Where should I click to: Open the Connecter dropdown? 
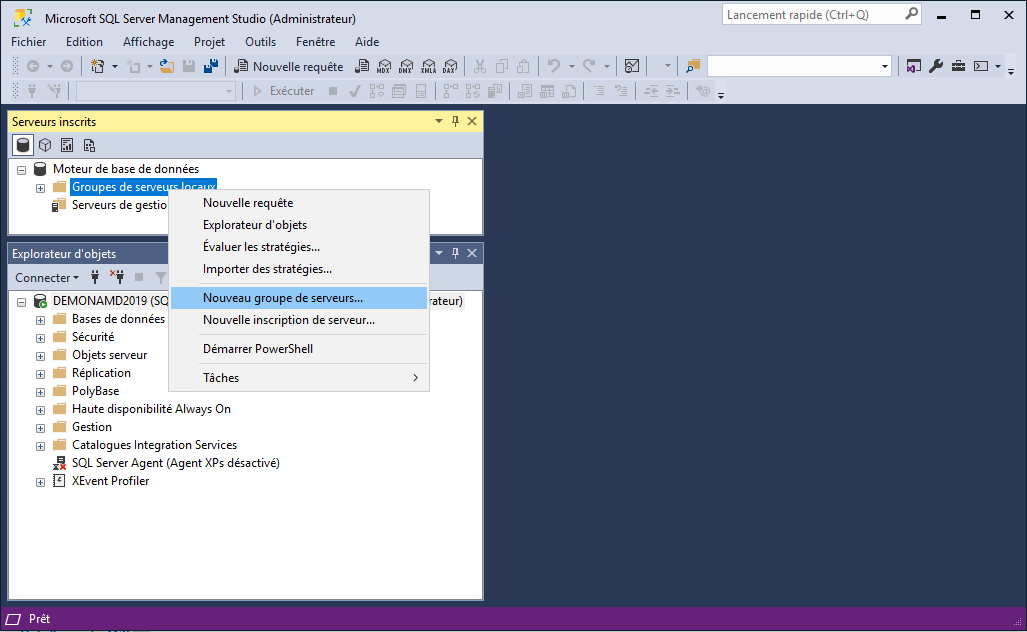pos(47,278)
